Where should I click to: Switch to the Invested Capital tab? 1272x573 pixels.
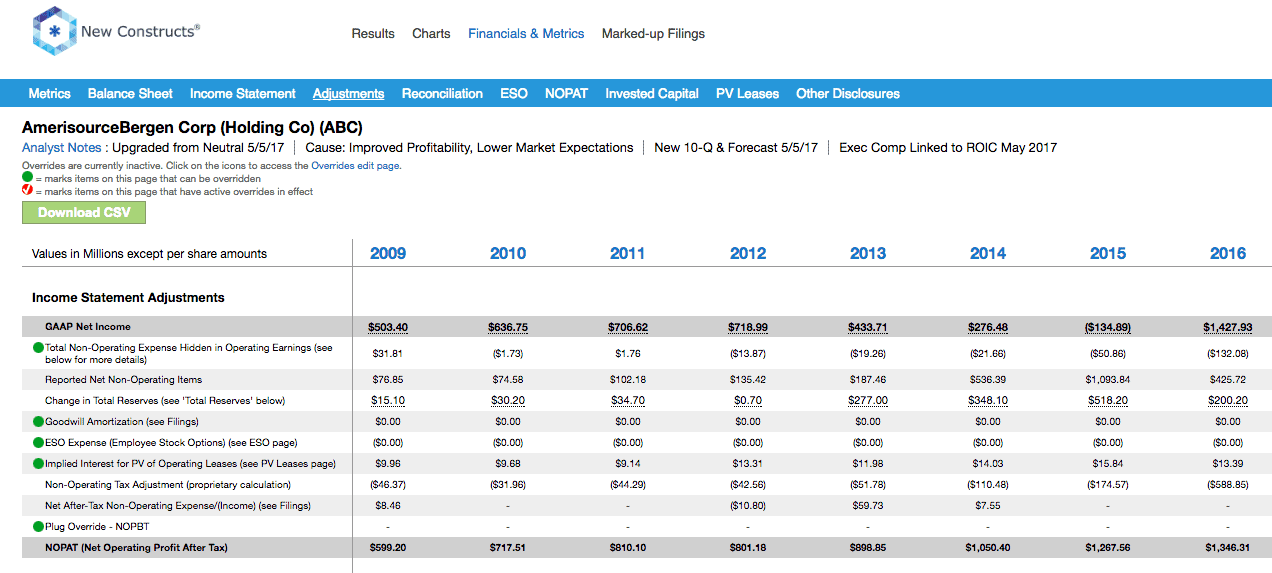coord(652,94)
